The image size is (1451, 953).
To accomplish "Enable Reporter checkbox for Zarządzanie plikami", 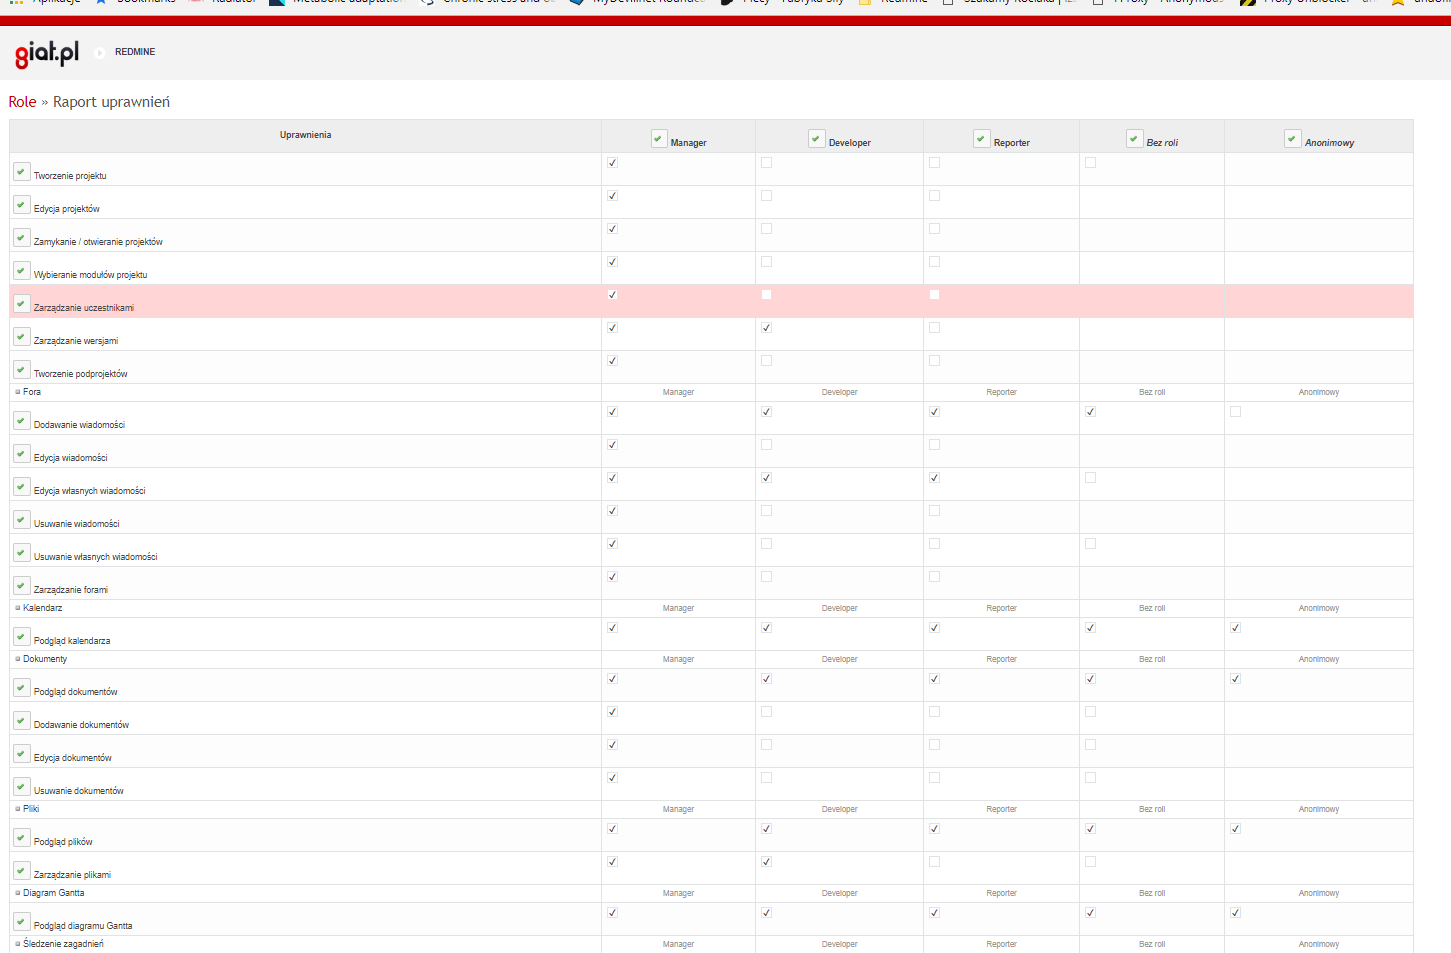I will click(x=935, y=862).
